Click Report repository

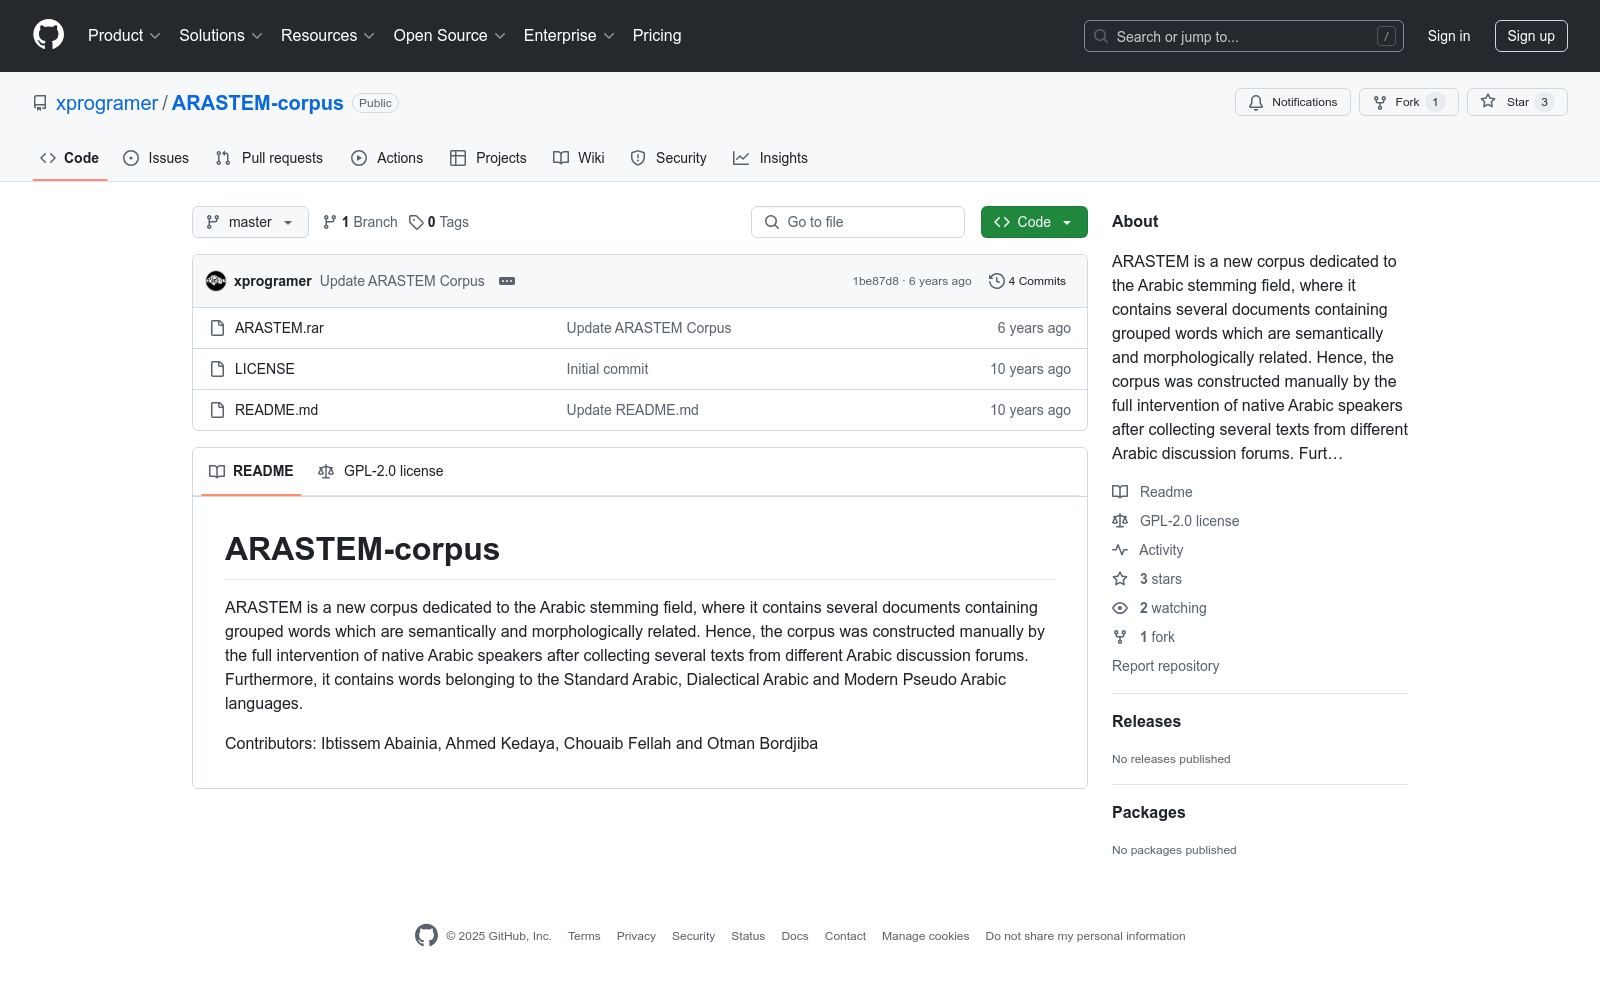(1165, 666)
